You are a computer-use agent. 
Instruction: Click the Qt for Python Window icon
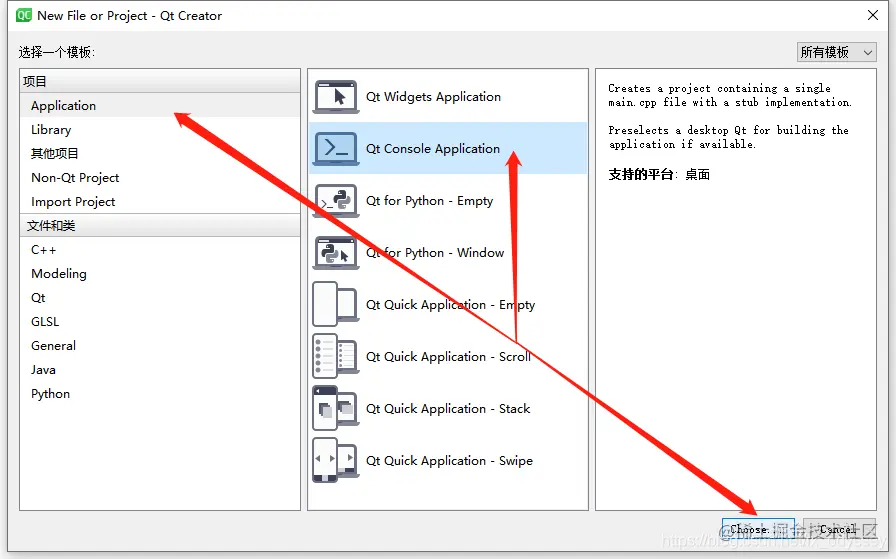(x=335, y=253)
